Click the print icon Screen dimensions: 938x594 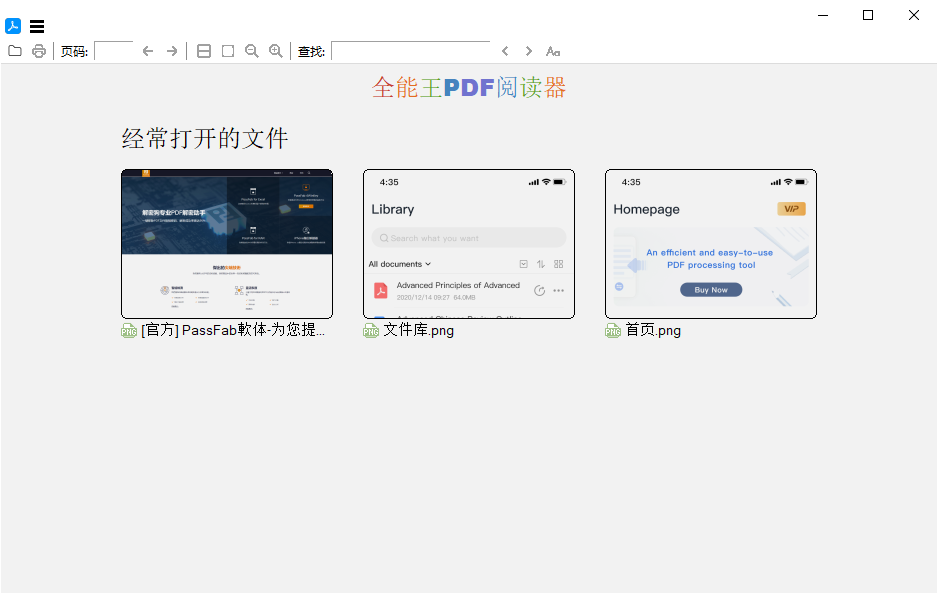click(39, 51)
